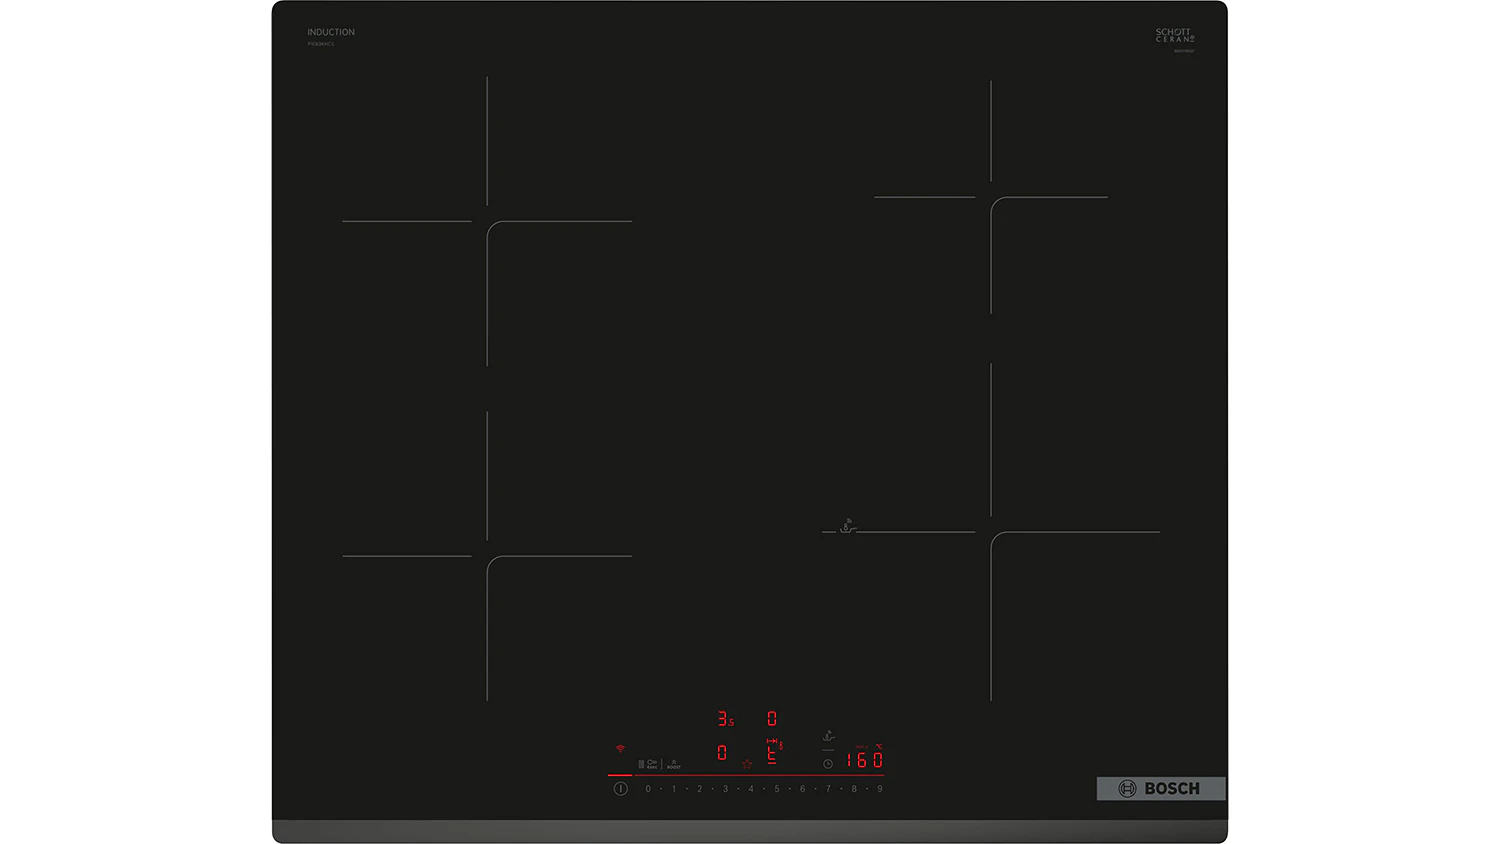This screenshot has width=1500, height=844.
Task: Select the zone display with the bridge symbol
Action: coord(773,751)
